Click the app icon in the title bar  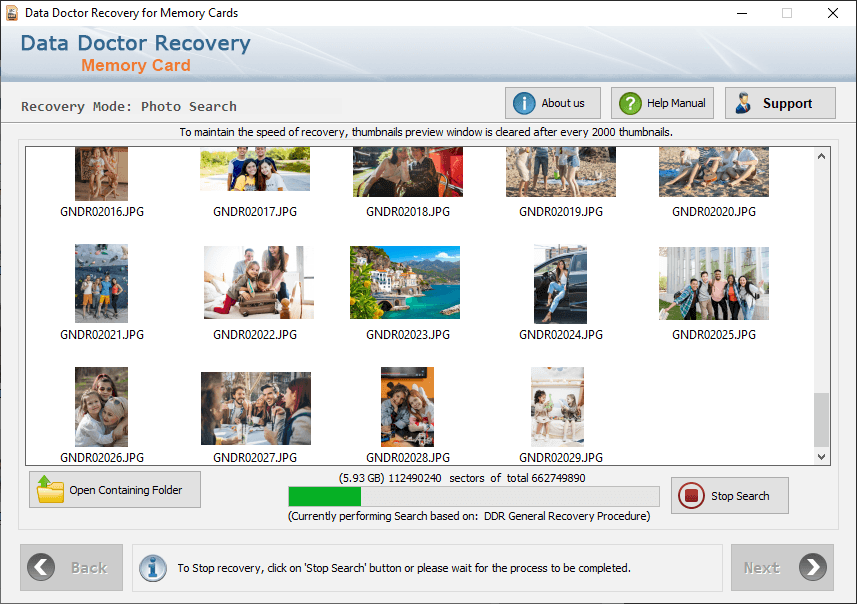click(11, 13)
